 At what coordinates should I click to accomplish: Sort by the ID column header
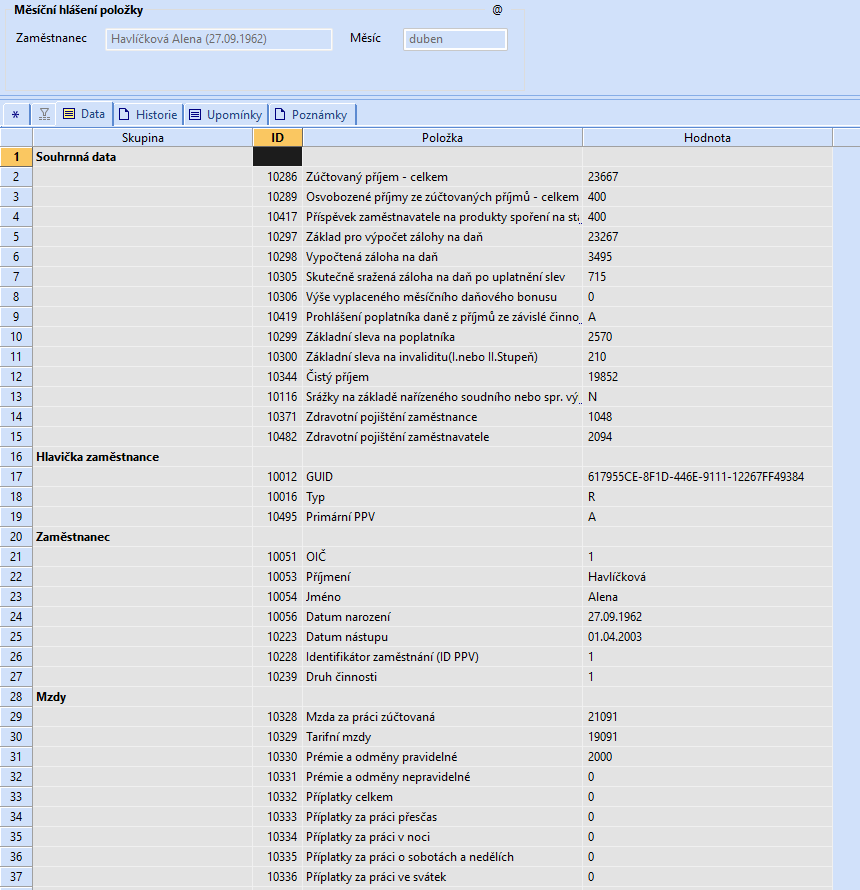(278, 137)
